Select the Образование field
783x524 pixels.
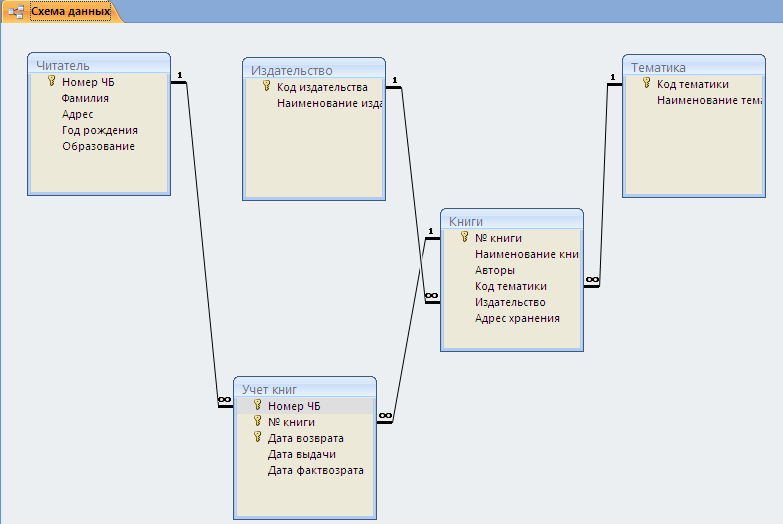tap(99, 146)
